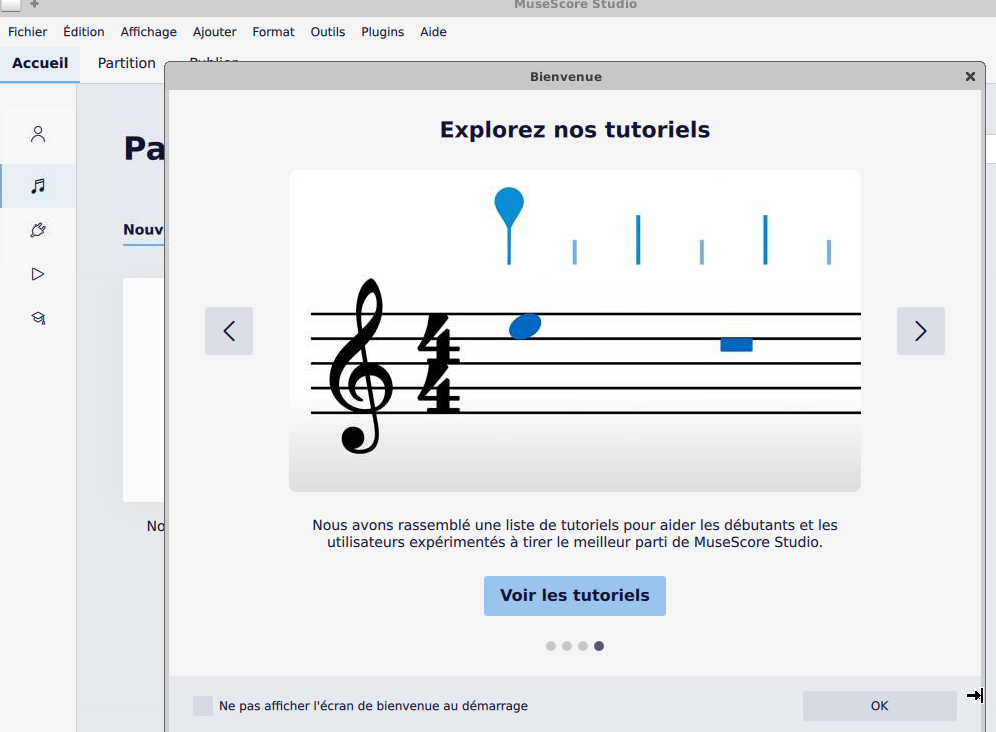This screenshot has height=732, width=996.
Task: Open the plugins plug icon in sidebar
Action: 38,229
